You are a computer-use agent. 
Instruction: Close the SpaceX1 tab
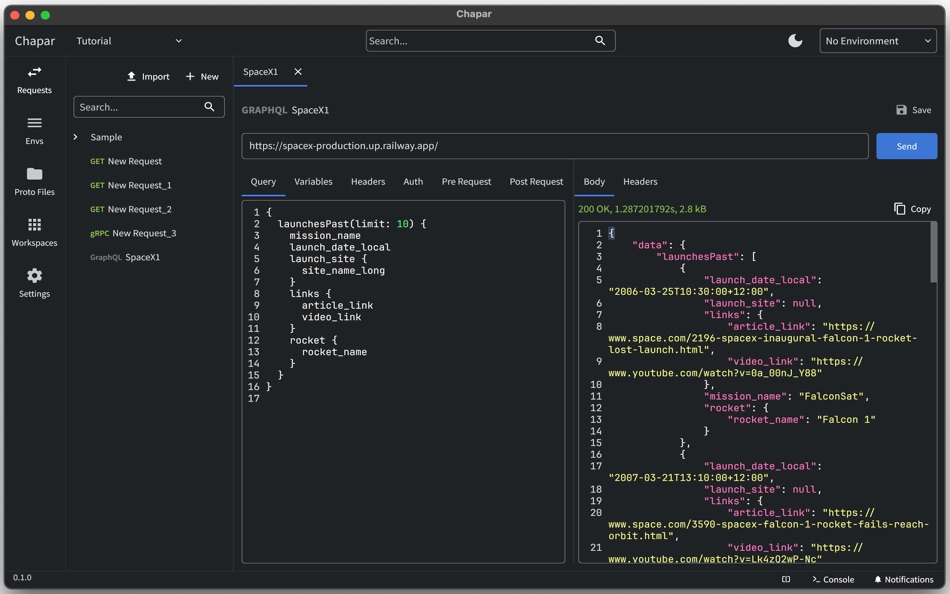click(x=298, y=72)
